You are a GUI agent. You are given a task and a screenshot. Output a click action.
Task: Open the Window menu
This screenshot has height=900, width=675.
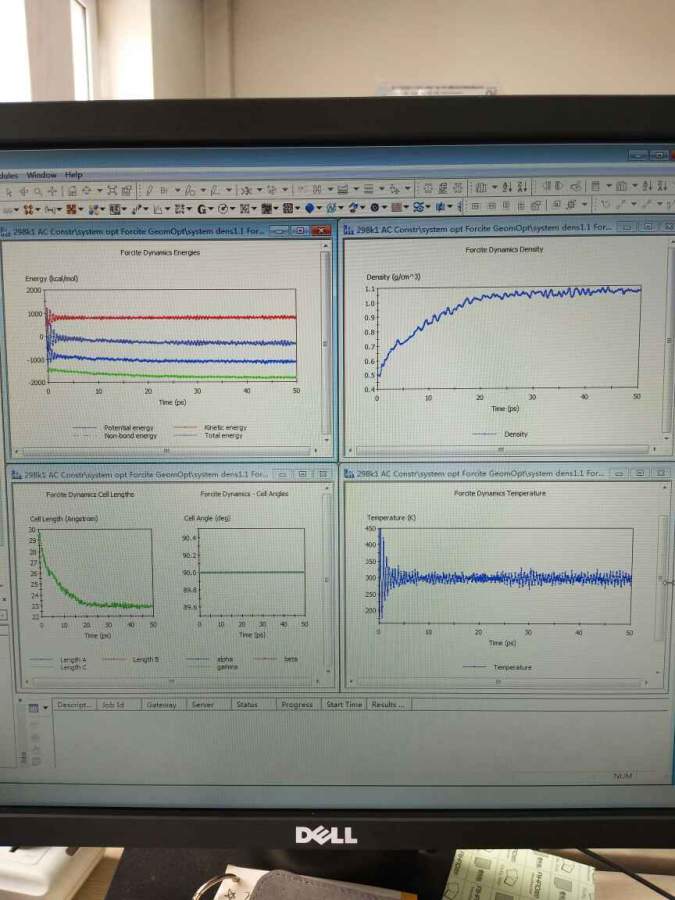[x=41, y=174]
